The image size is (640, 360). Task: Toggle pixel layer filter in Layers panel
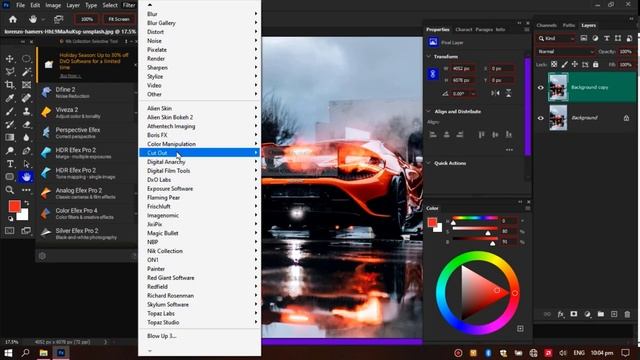pyautogui.click(x=584, y=38)
